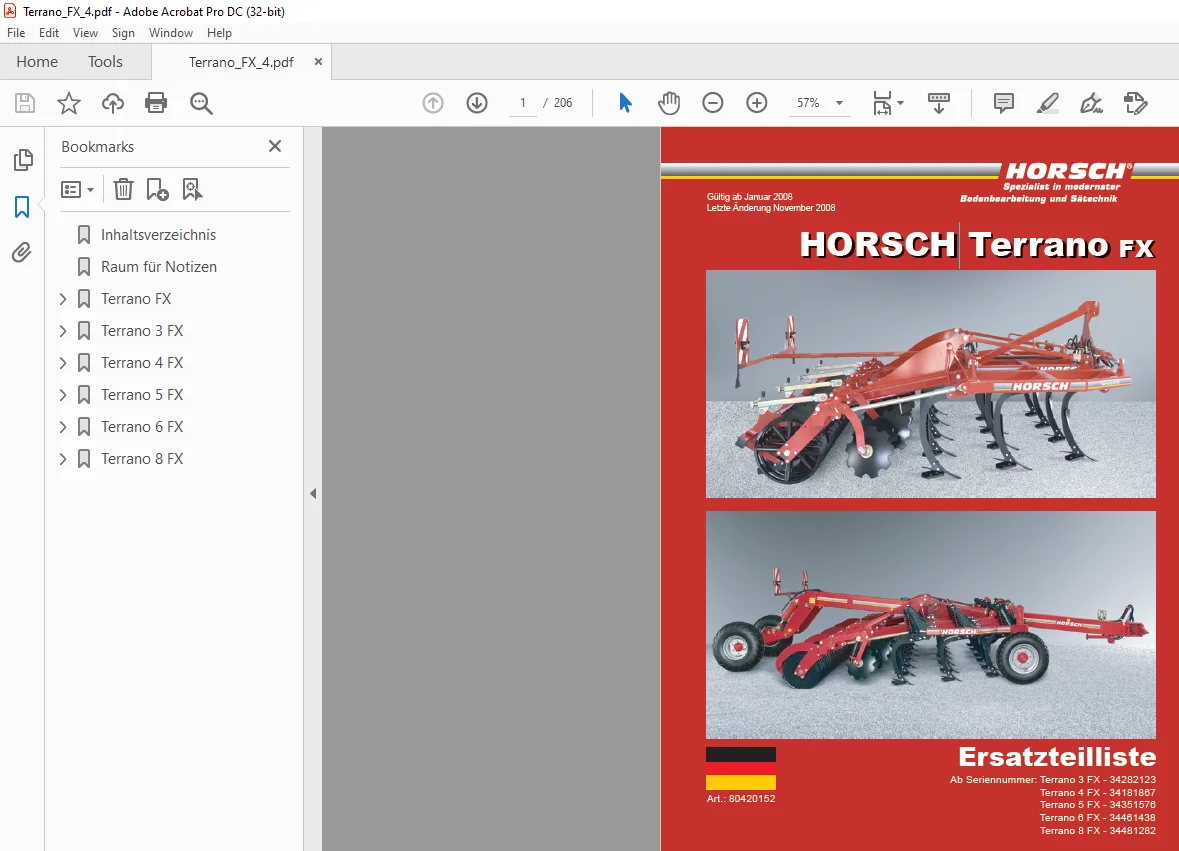Select the Terrano 8 FX bookmark label

click(142, 459)
